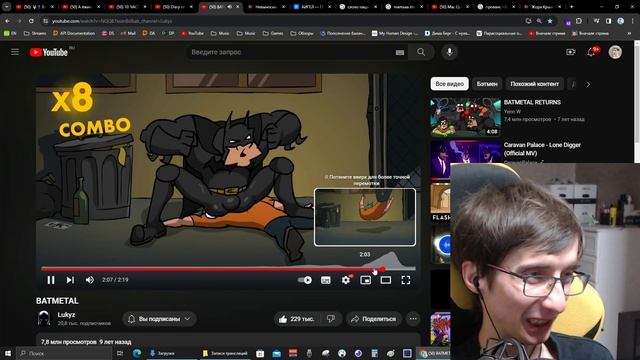Open a new browser tab
This screenshot has height=360, width=640.
571,7
